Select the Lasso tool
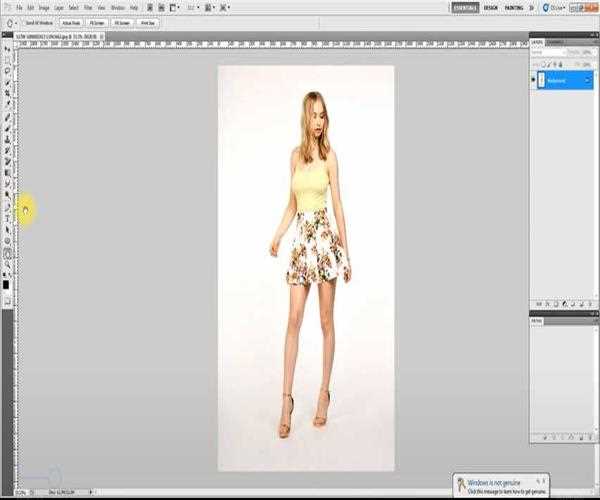Screen dimensions: 600x500 pyautogui.click(x=7, y=70)
